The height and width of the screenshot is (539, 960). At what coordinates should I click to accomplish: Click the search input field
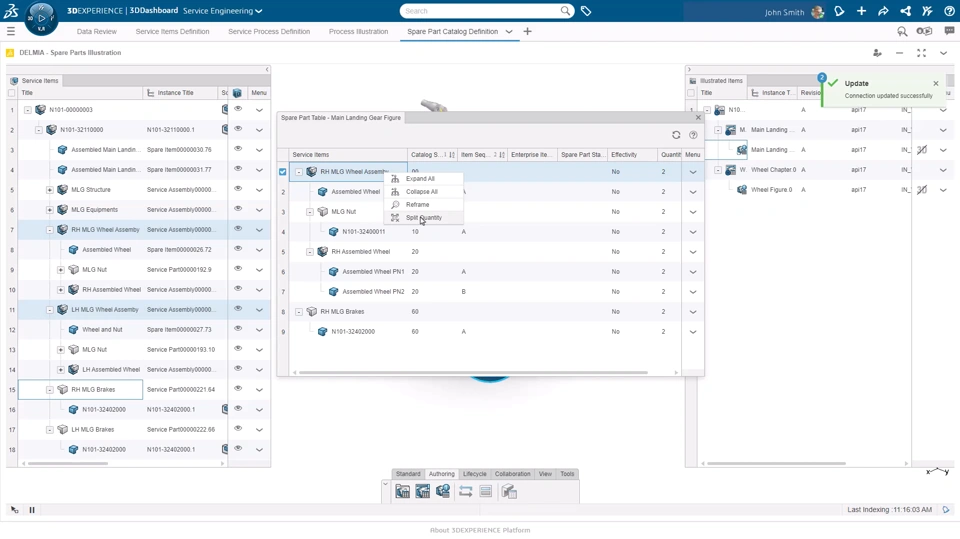(x=481, y=11)
